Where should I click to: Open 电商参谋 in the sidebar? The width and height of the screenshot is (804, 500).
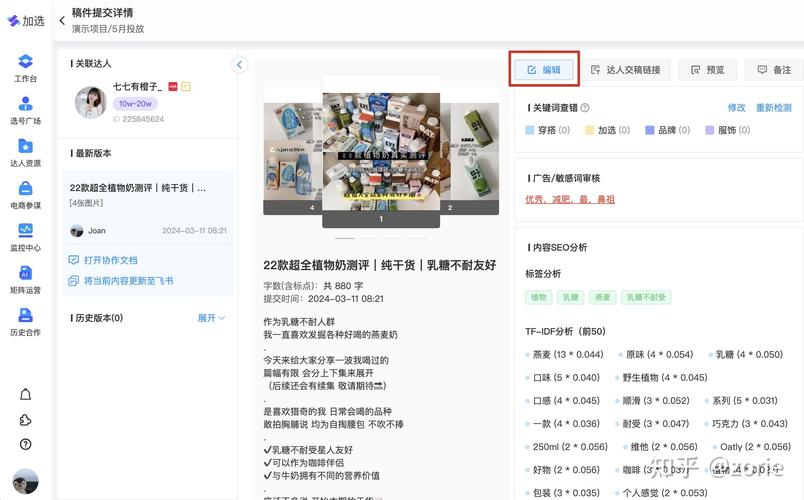coord(25,195)
